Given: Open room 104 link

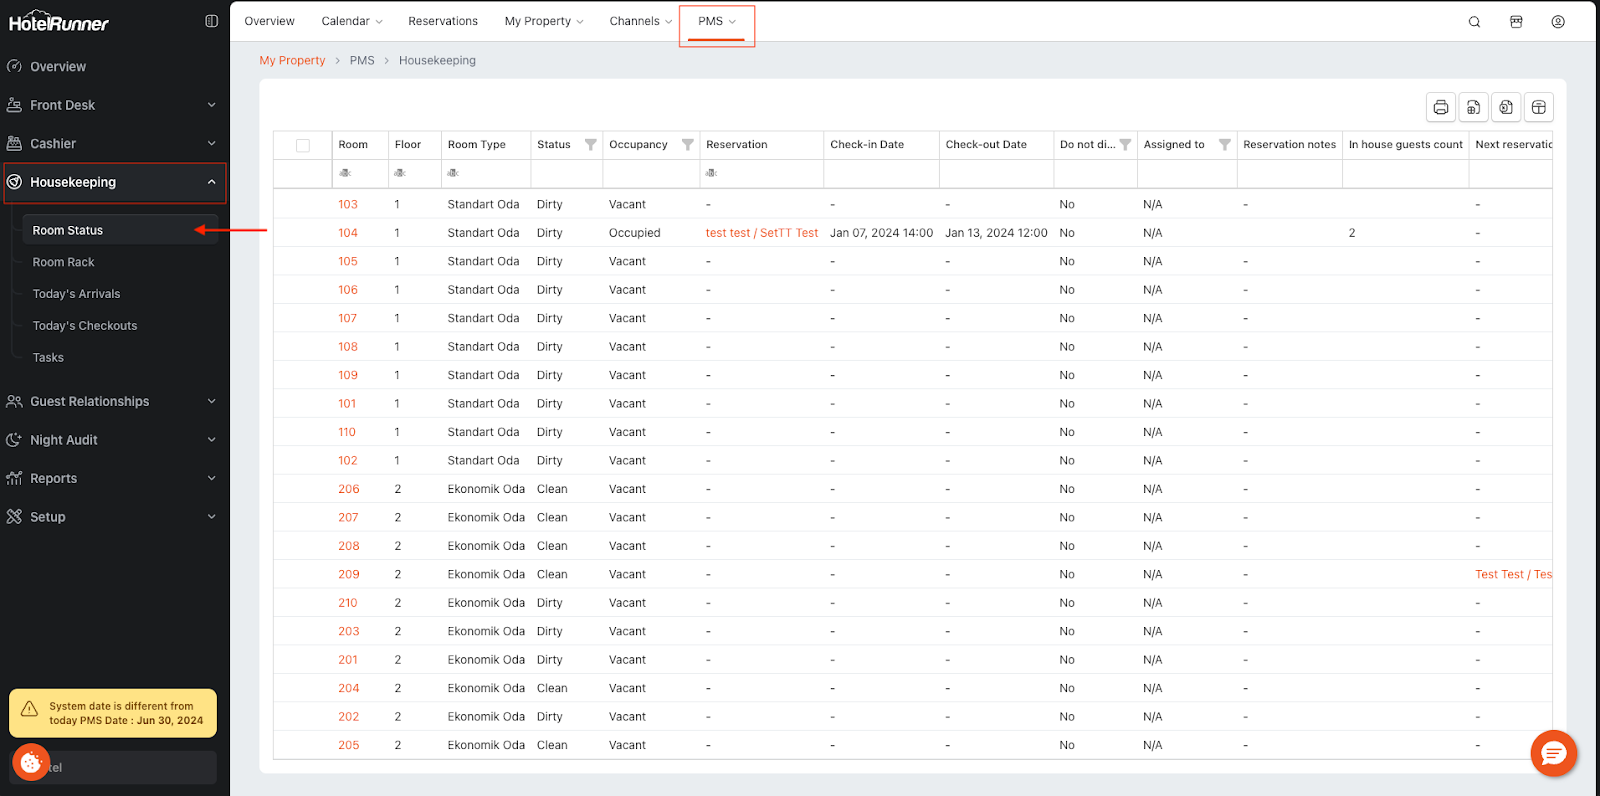Looking at the screenshot, I should 347,233.
